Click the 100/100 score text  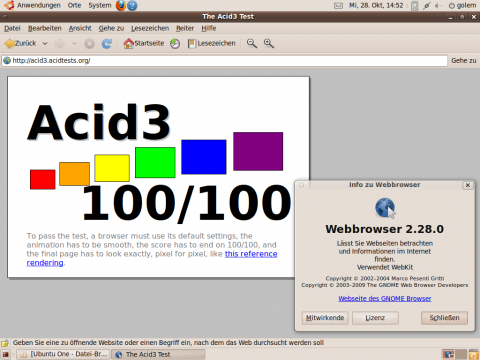[187, 203]
